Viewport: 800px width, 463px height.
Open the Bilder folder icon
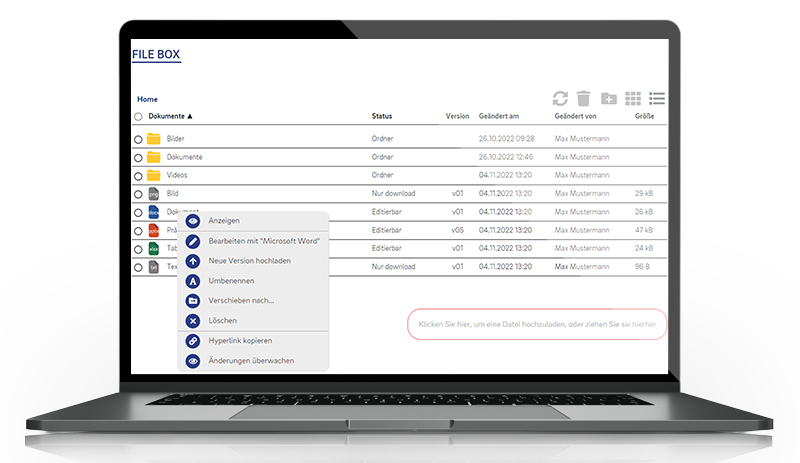point(154,139)
